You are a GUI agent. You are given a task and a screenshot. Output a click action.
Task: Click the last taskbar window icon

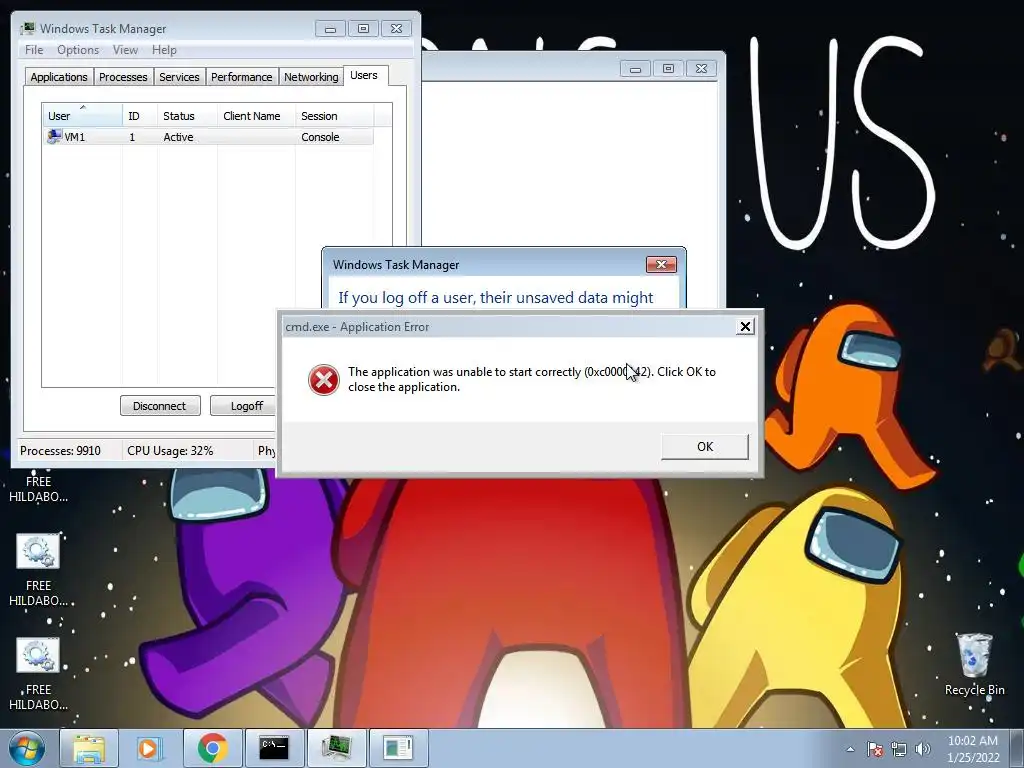tap(398, 748)
